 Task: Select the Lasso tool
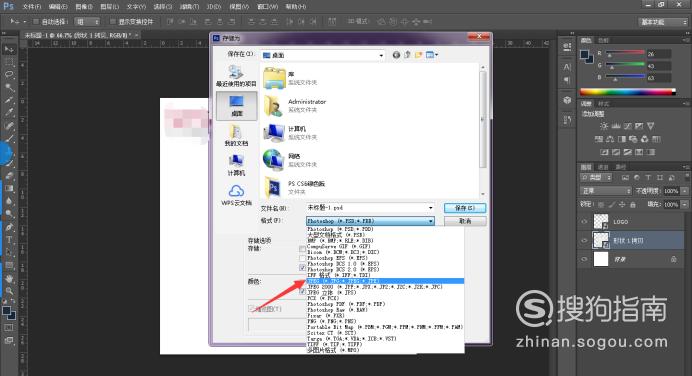[x=9, y=75]
